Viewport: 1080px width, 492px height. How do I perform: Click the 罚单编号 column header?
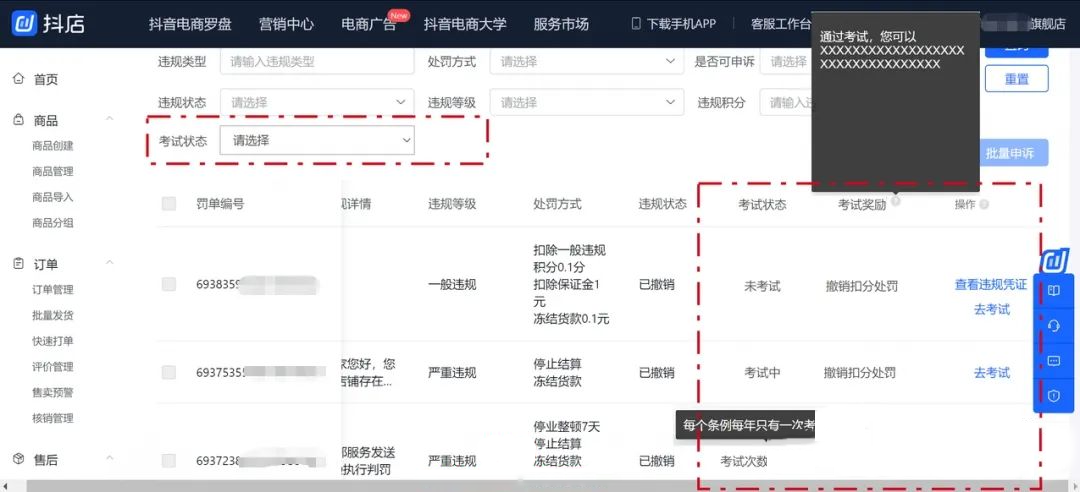tap(220, 204)
